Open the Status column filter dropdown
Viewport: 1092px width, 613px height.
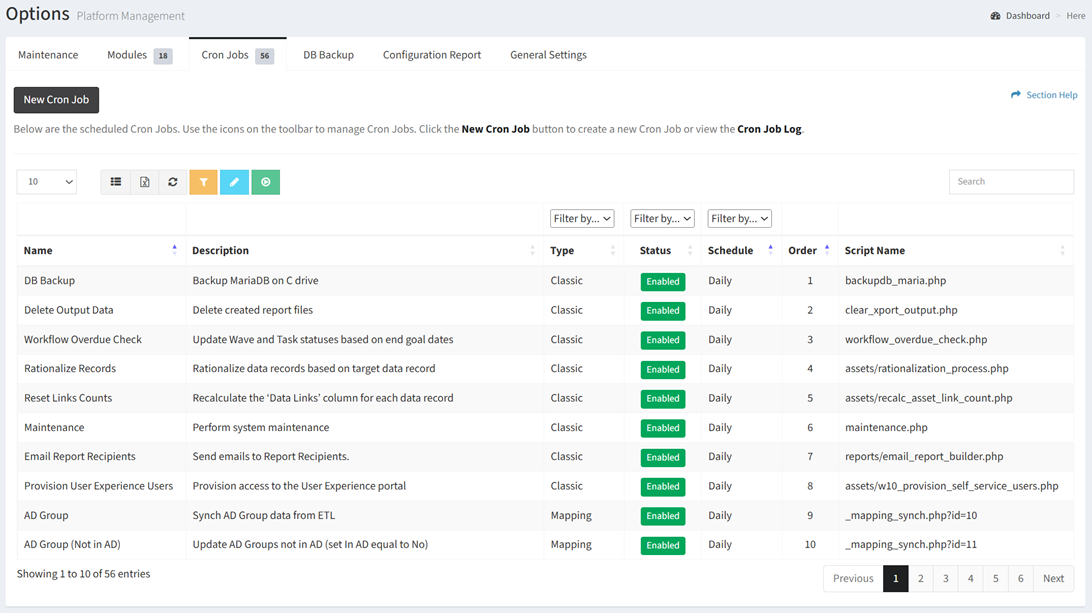[x=661, y=218]
